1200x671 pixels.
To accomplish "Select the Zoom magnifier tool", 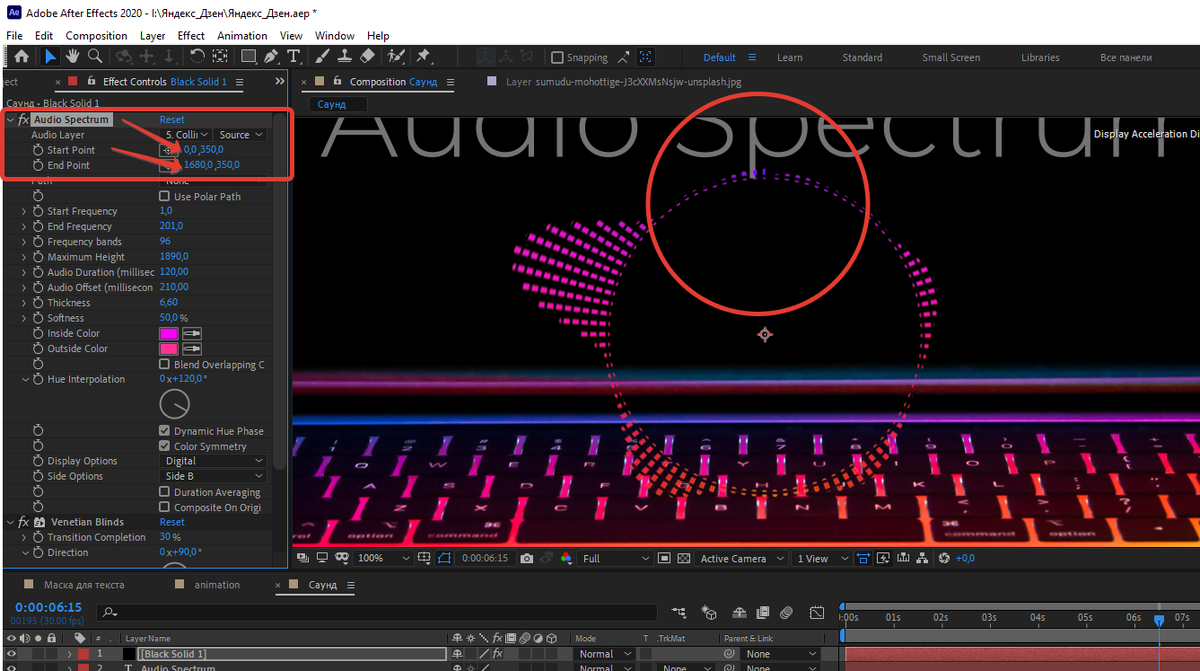I will pos(95,57).
